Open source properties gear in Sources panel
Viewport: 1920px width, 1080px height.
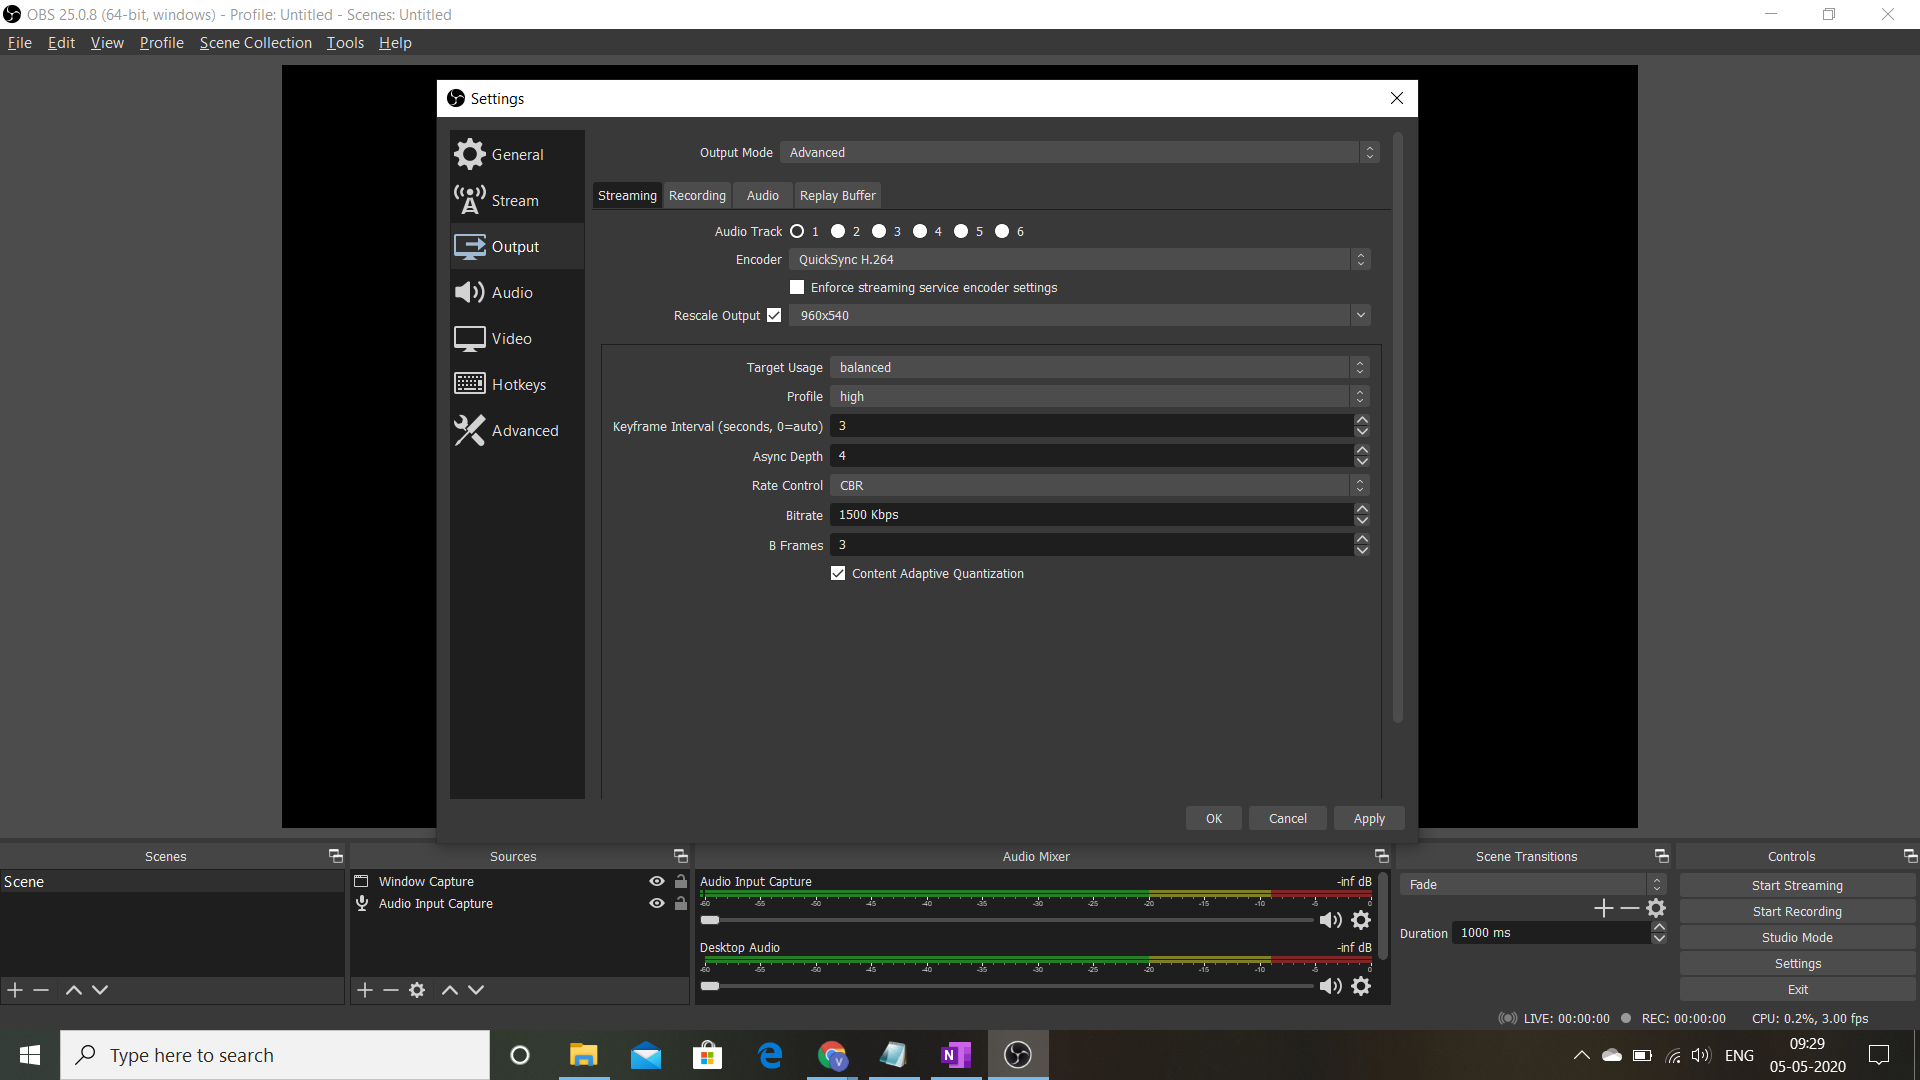tap(417, 990)
